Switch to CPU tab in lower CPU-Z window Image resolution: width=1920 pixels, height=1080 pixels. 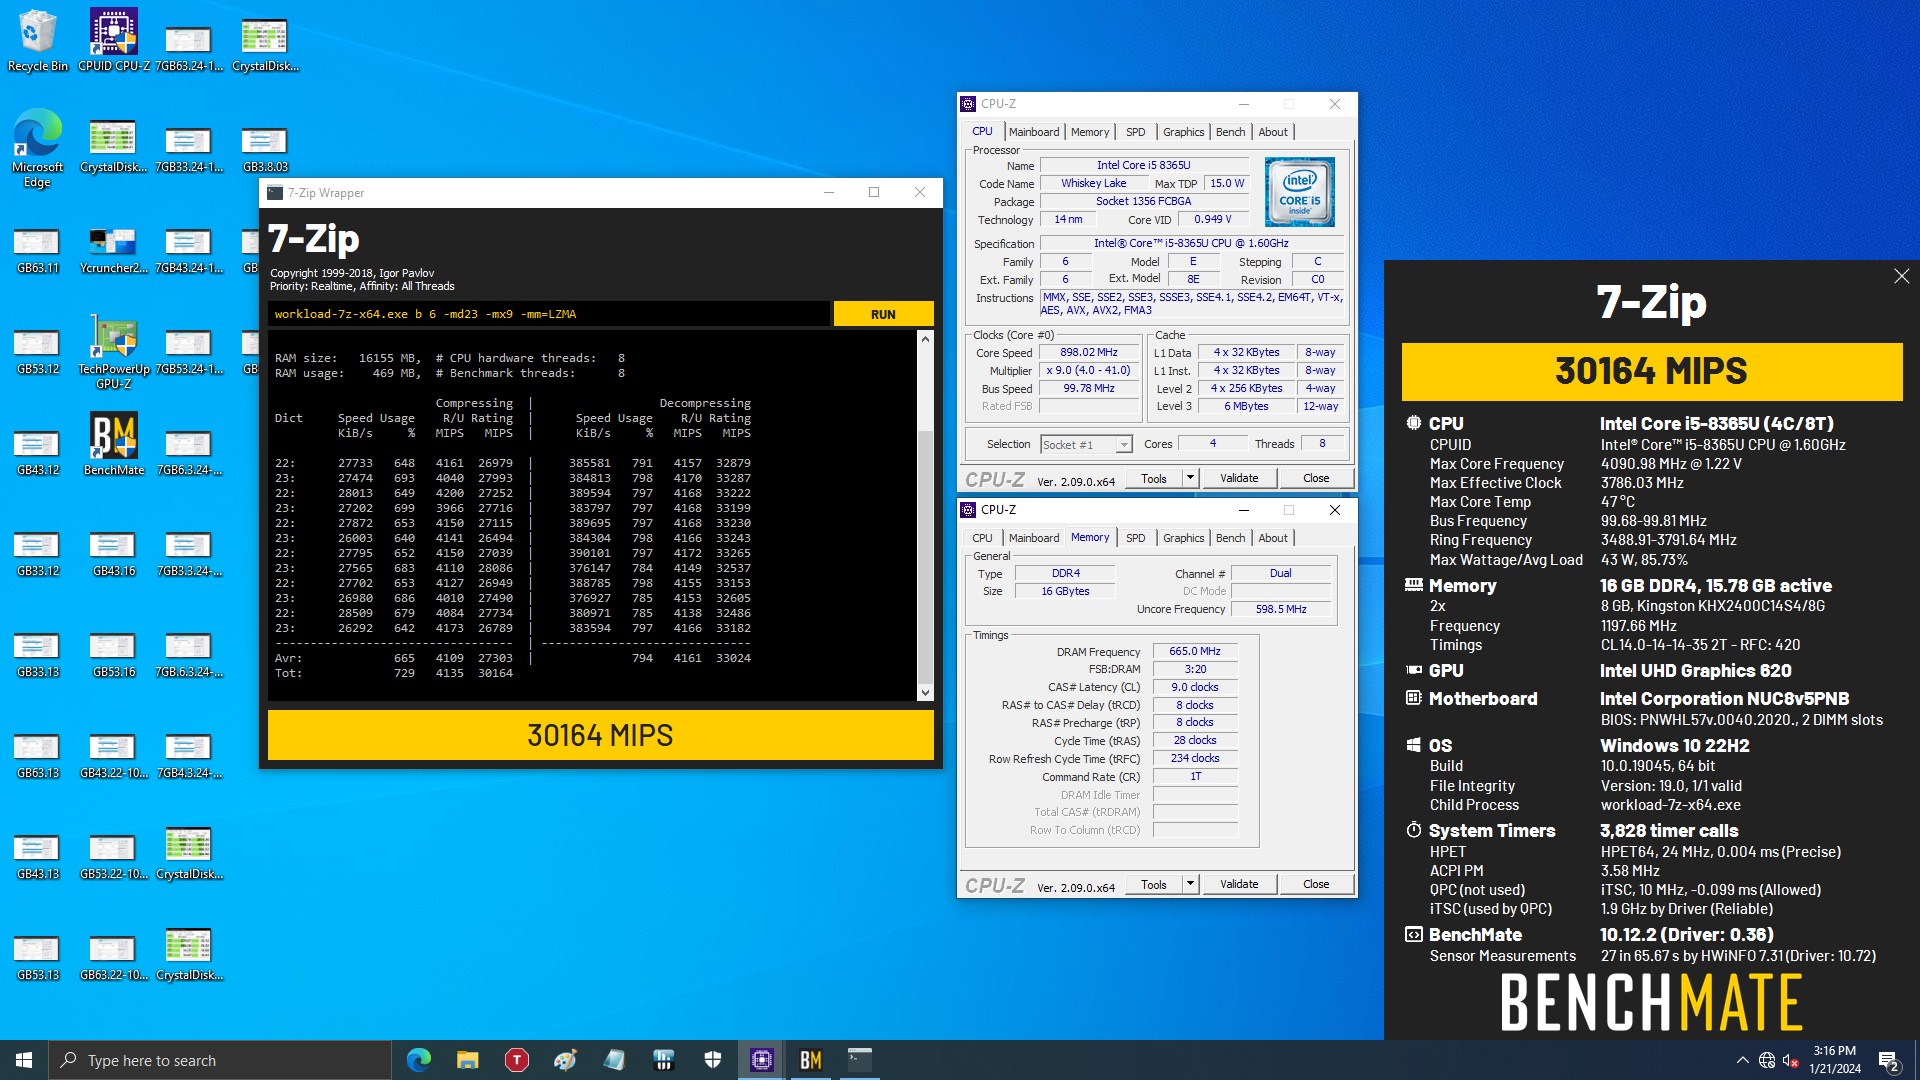[x=982, y=538]
